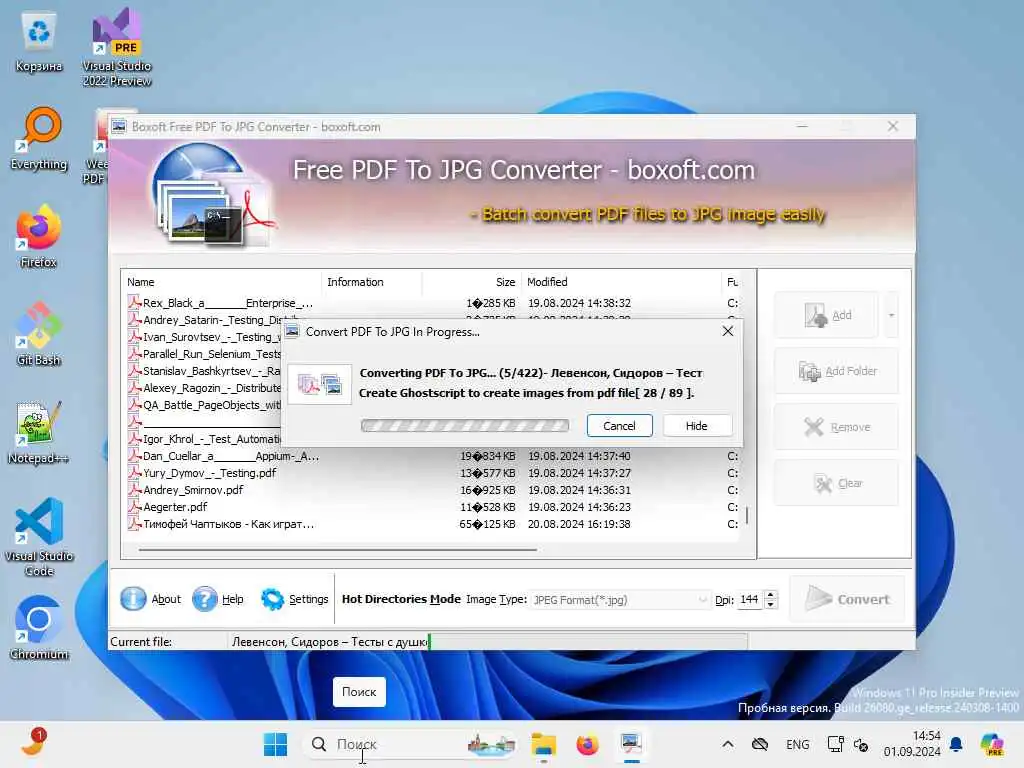Viewport: 1024px width, 768px height.
Task: Open the Firefox desktop shortcut
Action: [x=39, y=238]
